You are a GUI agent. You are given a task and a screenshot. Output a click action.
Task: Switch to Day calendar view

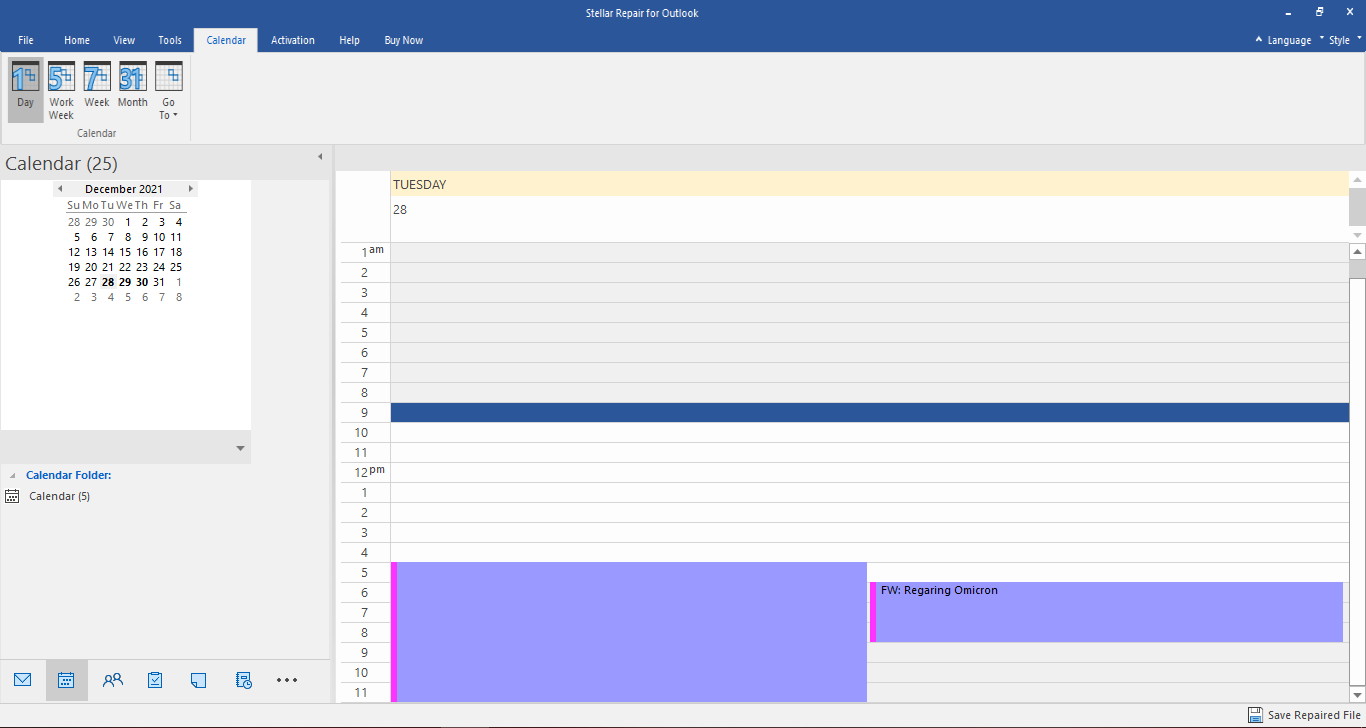coord(26,88)
